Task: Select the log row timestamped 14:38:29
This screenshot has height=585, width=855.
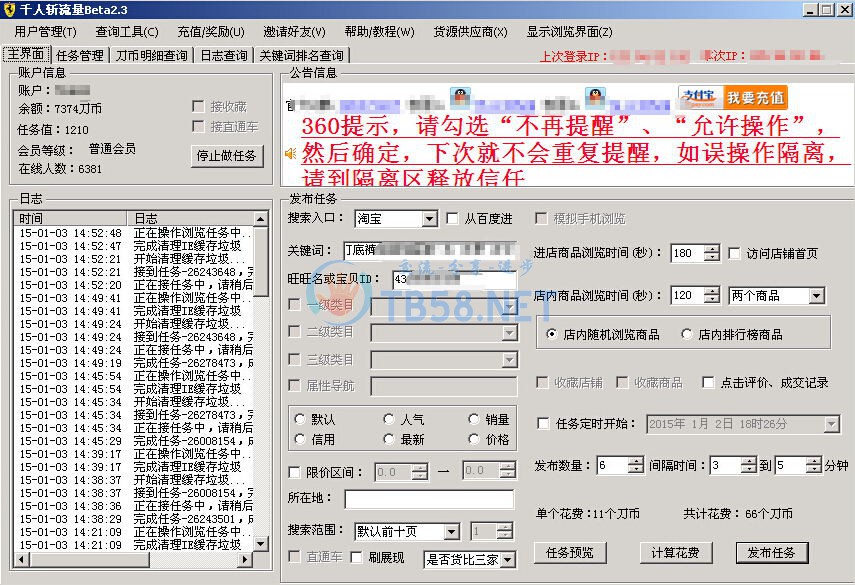Action: (134, 519)
